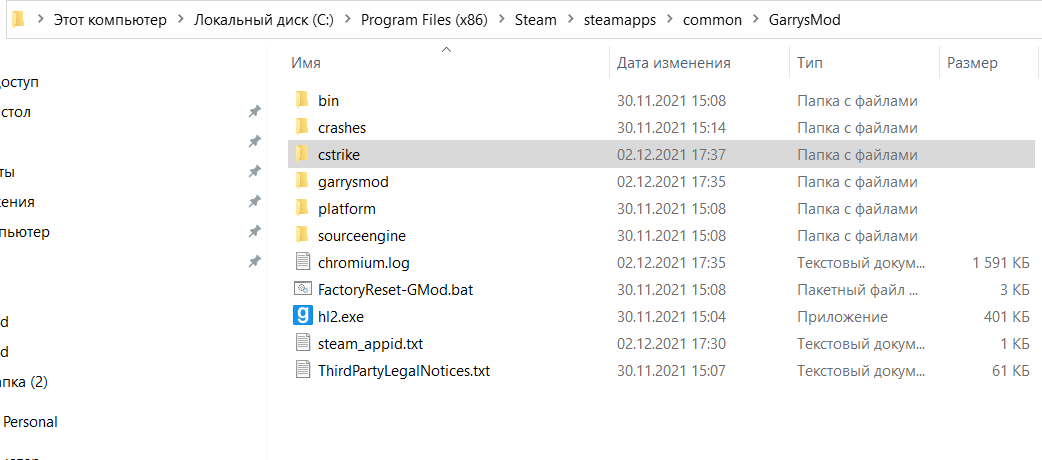
Task: Sort by the Дата изменения column header
Action: coord(673,63)
